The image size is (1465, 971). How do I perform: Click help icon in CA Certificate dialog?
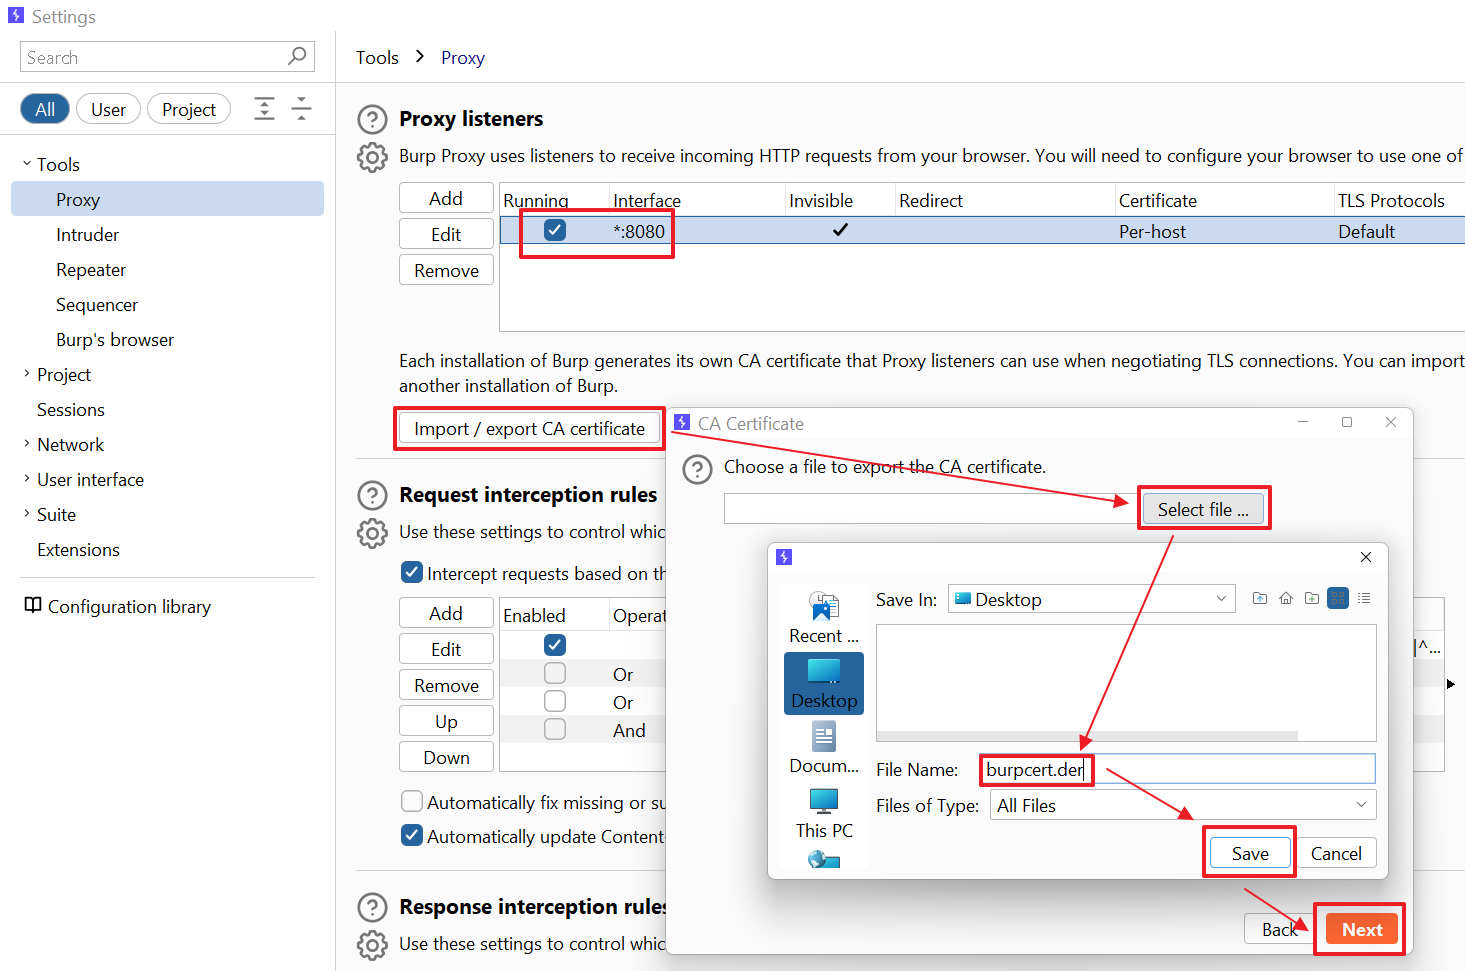[x=697, y=469]
